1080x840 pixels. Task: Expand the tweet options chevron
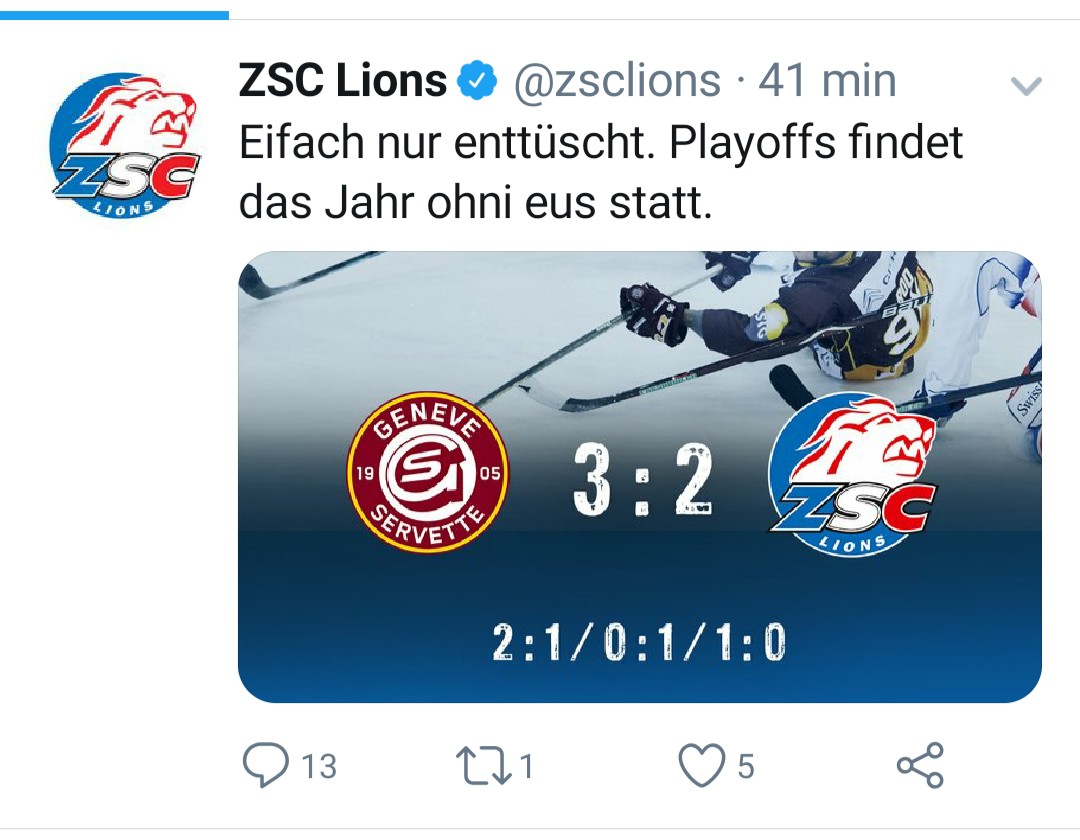(x=1027, y=87)
